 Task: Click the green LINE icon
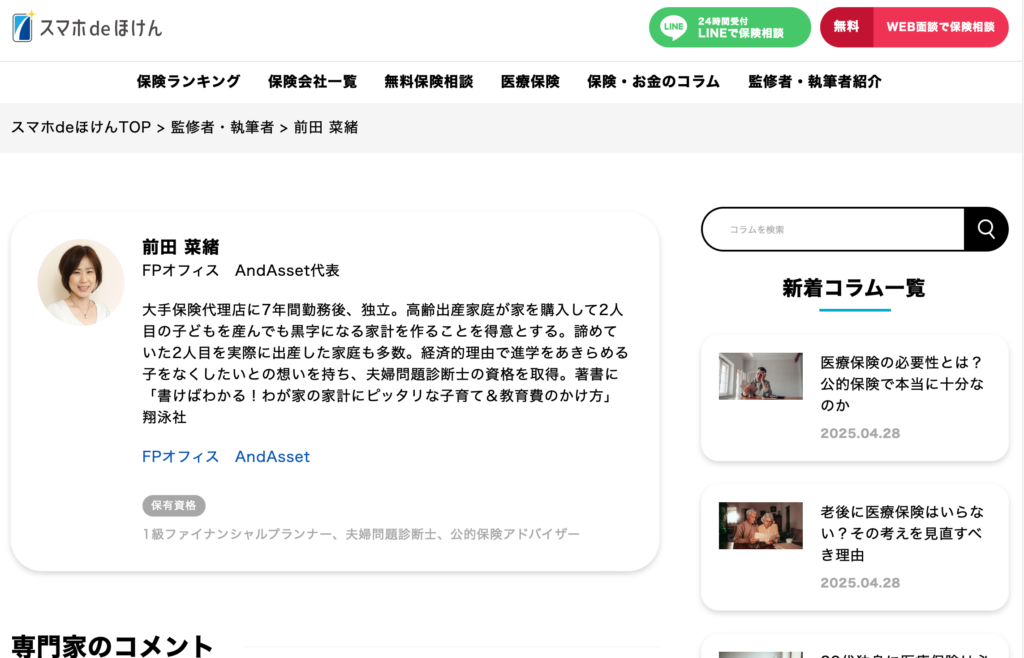673,27
